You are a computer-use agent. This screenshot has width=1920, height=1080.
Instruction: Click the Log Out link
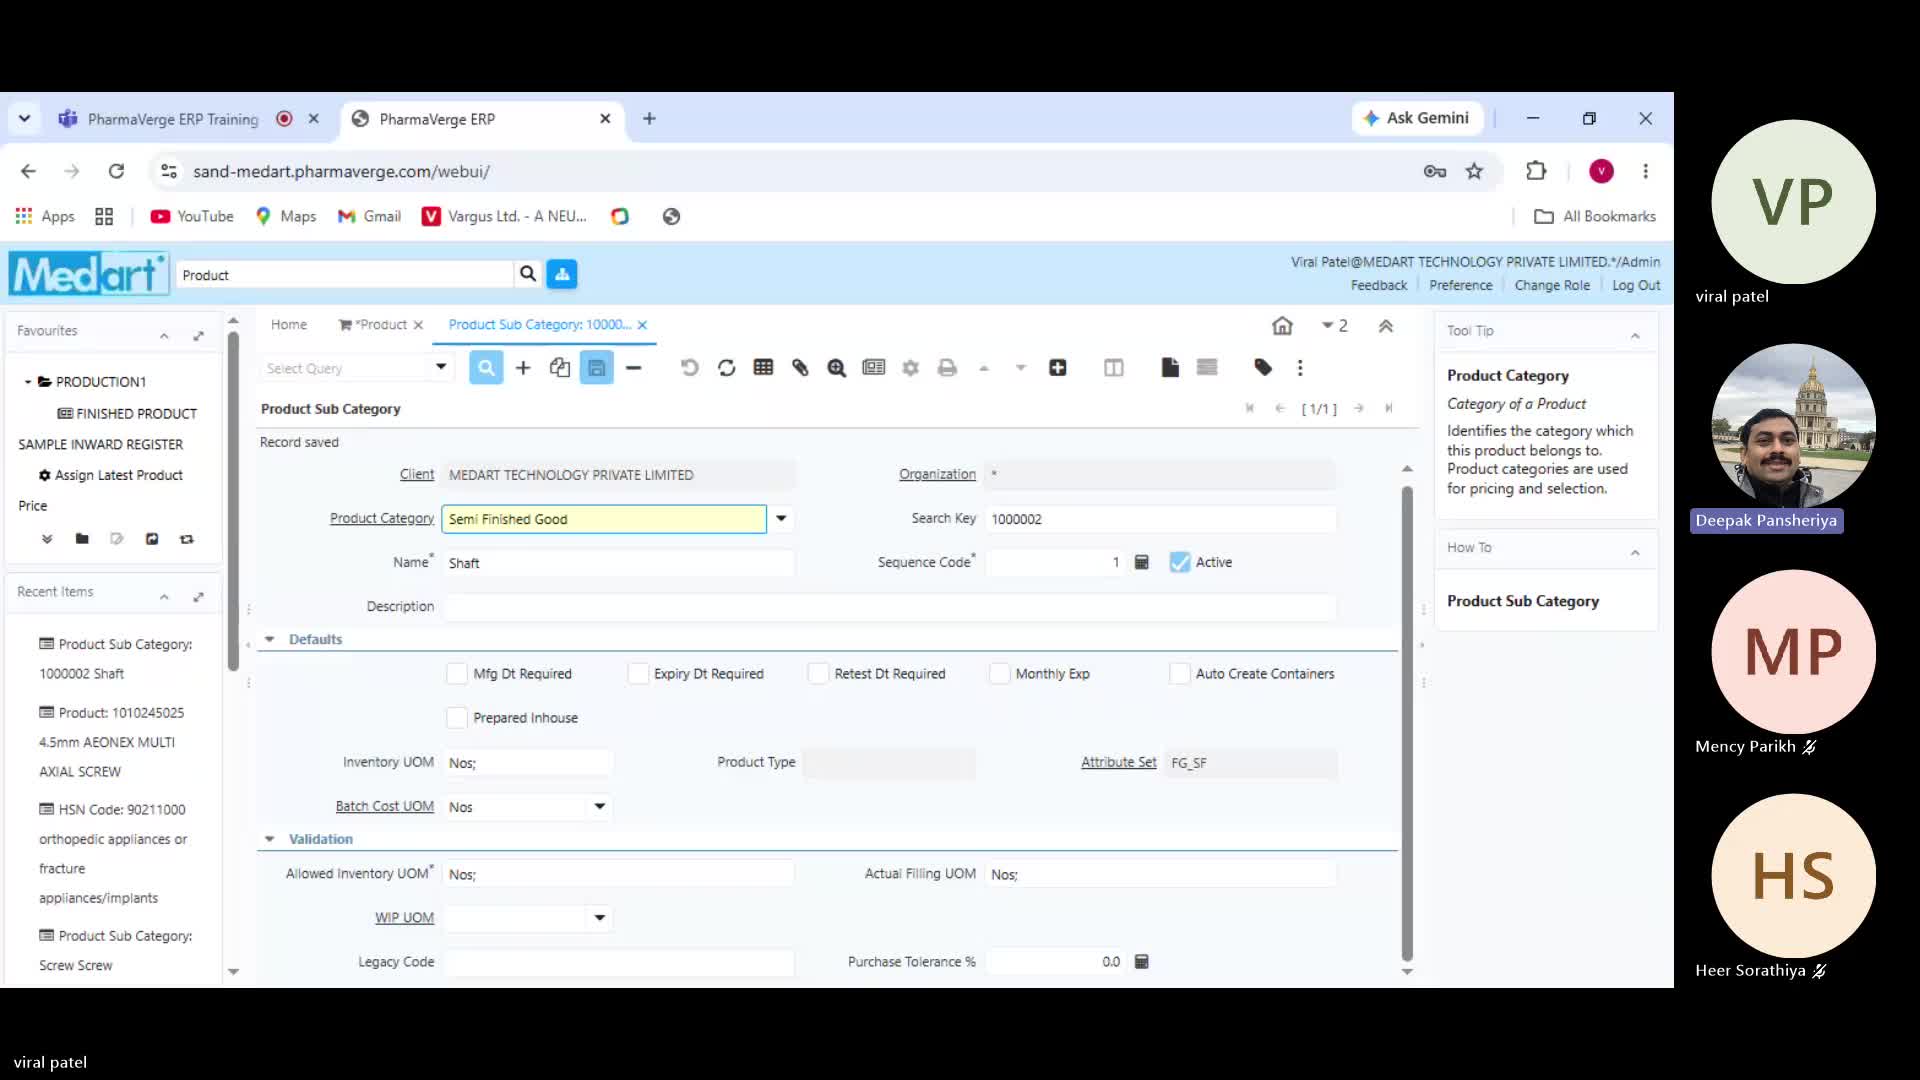pyautogui.click(x=1636, y=286)
